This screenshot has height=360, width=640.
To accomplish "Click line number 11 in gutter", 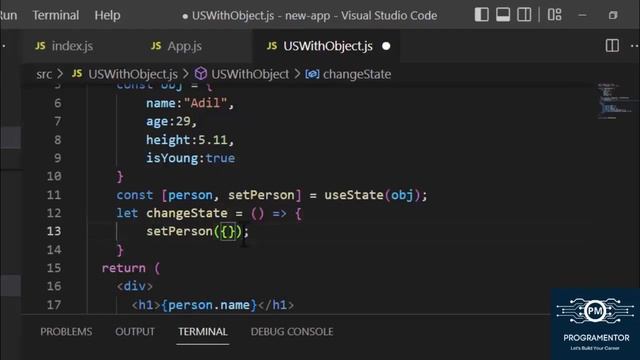I will click(54, 195).
